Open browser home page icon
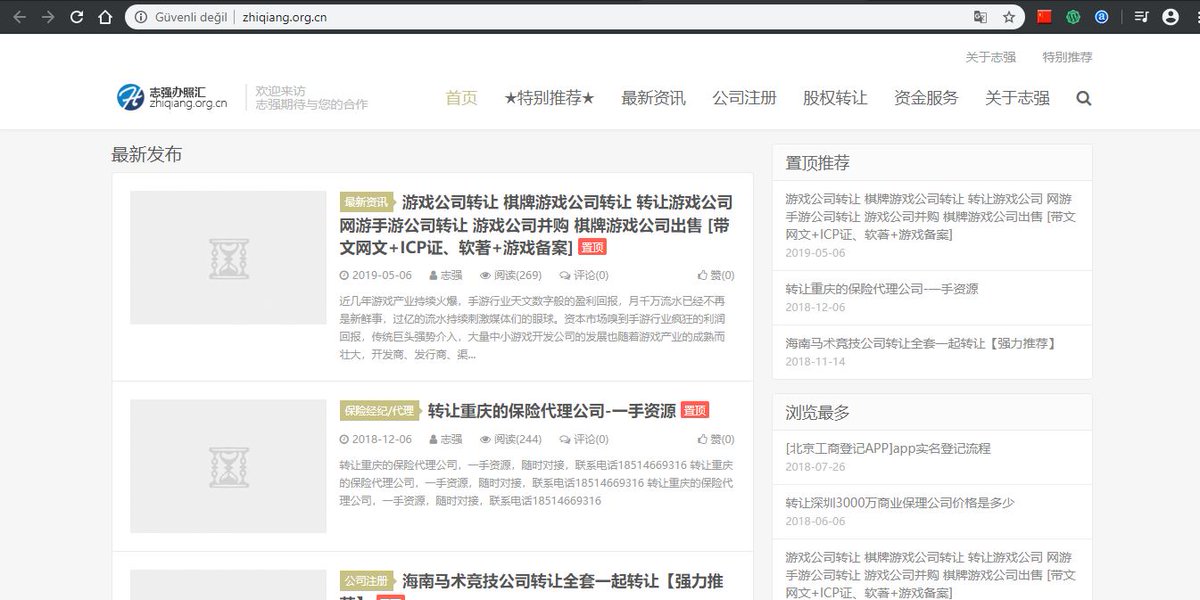The image size is (1200, 600). [x=105, y=17]
